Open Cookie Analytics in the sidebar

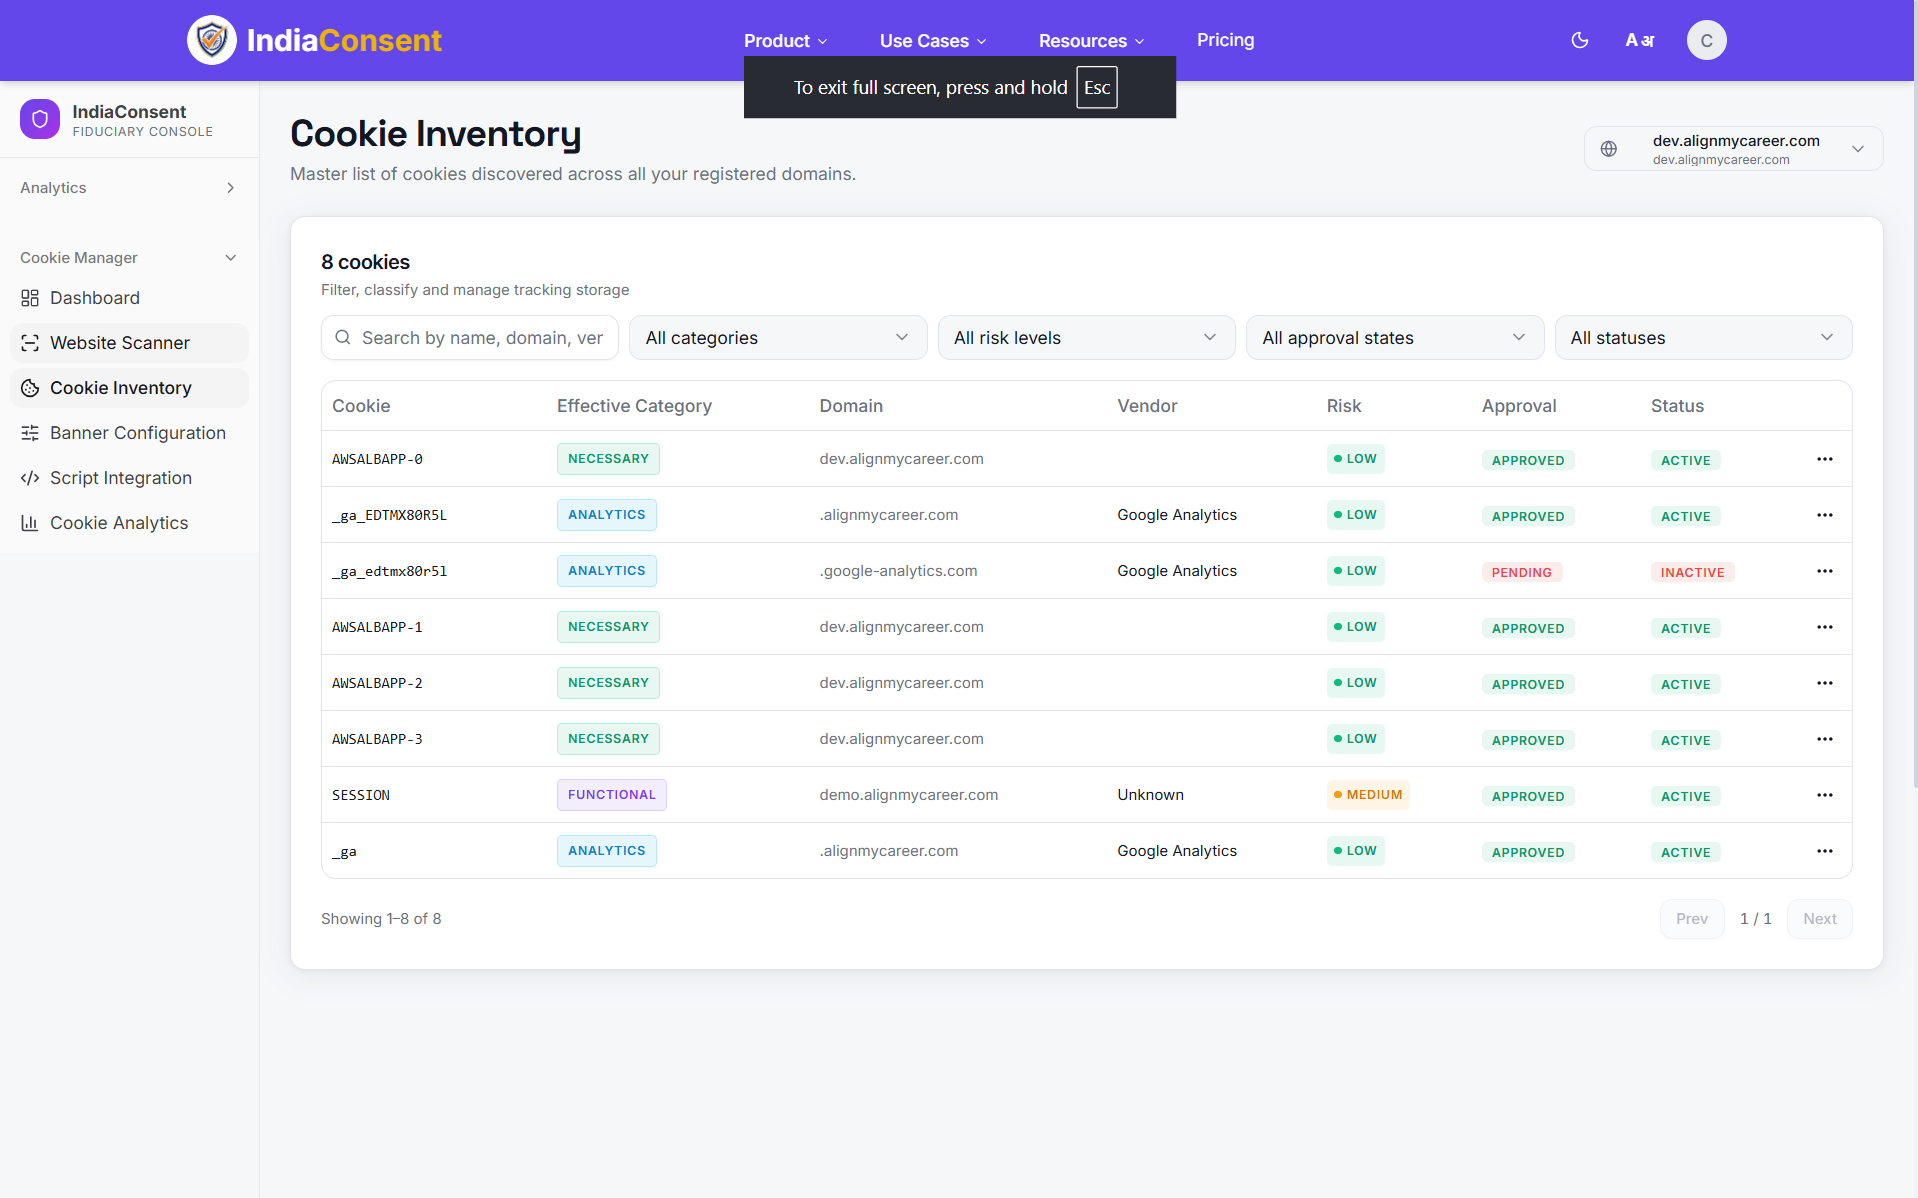point(129,523)
